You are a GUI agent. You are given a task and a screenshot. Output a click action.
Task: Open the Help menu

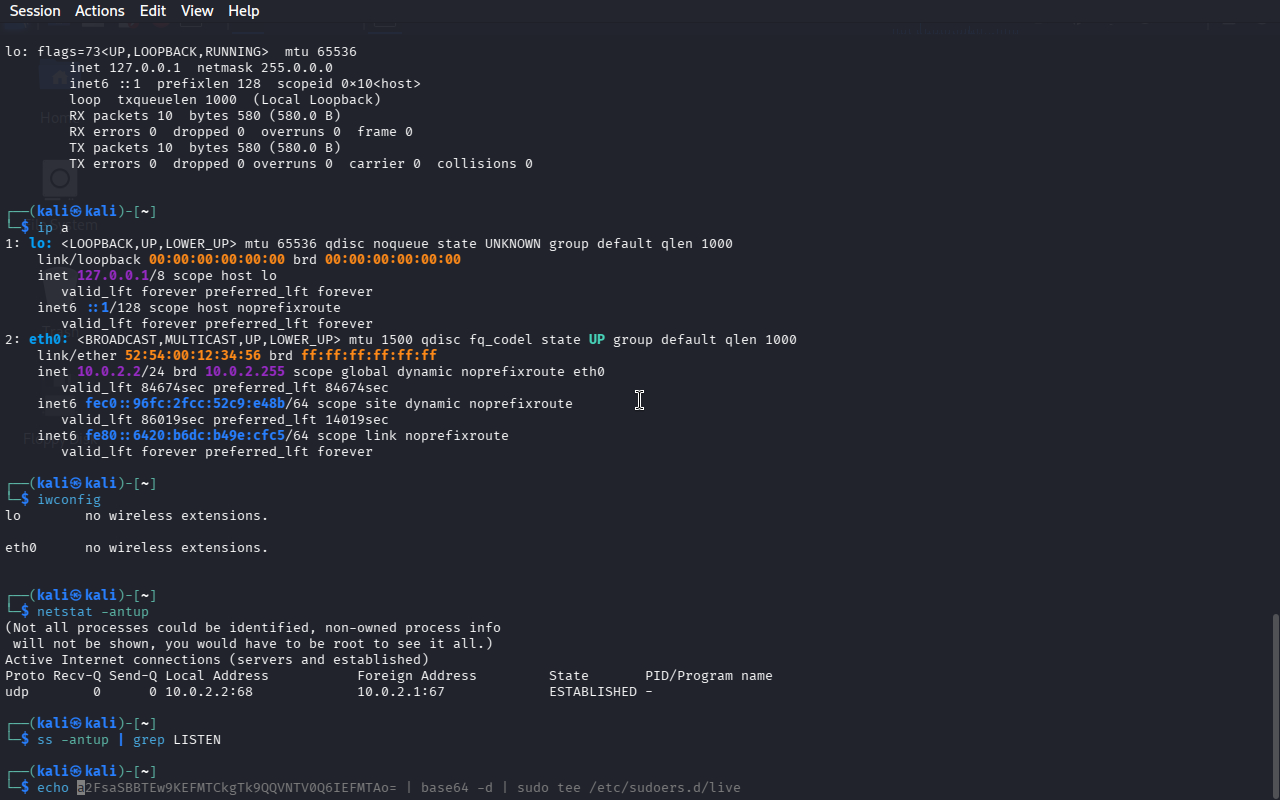pyautogui.click(x=243, y=11)
